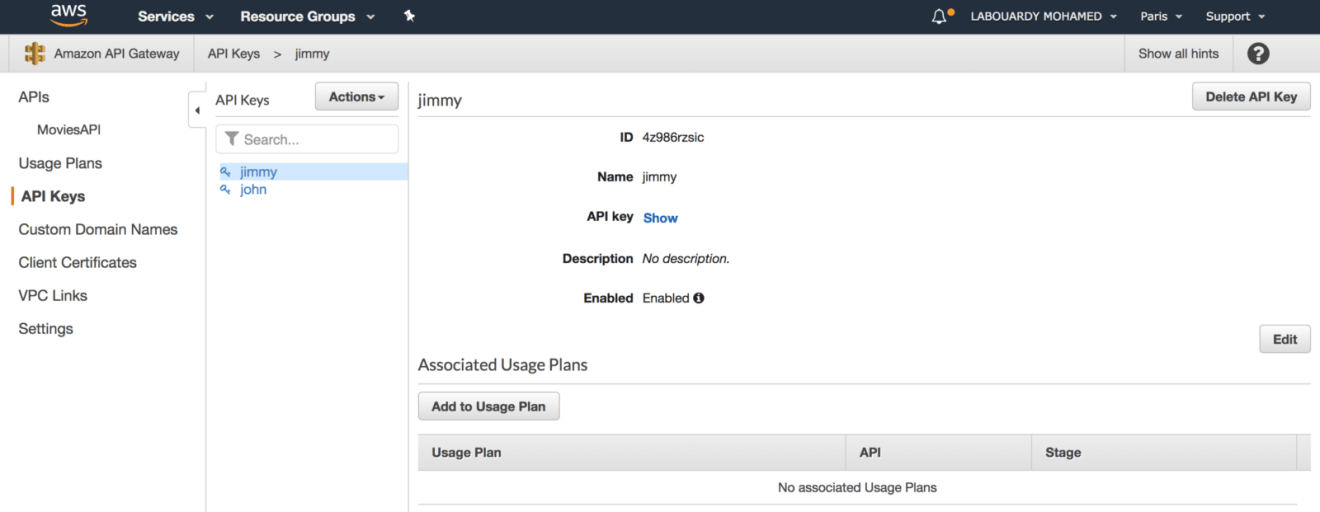Screen dimensions: 1320x512
Task: Click the Delete API Key button
Action: [1251, 97]
